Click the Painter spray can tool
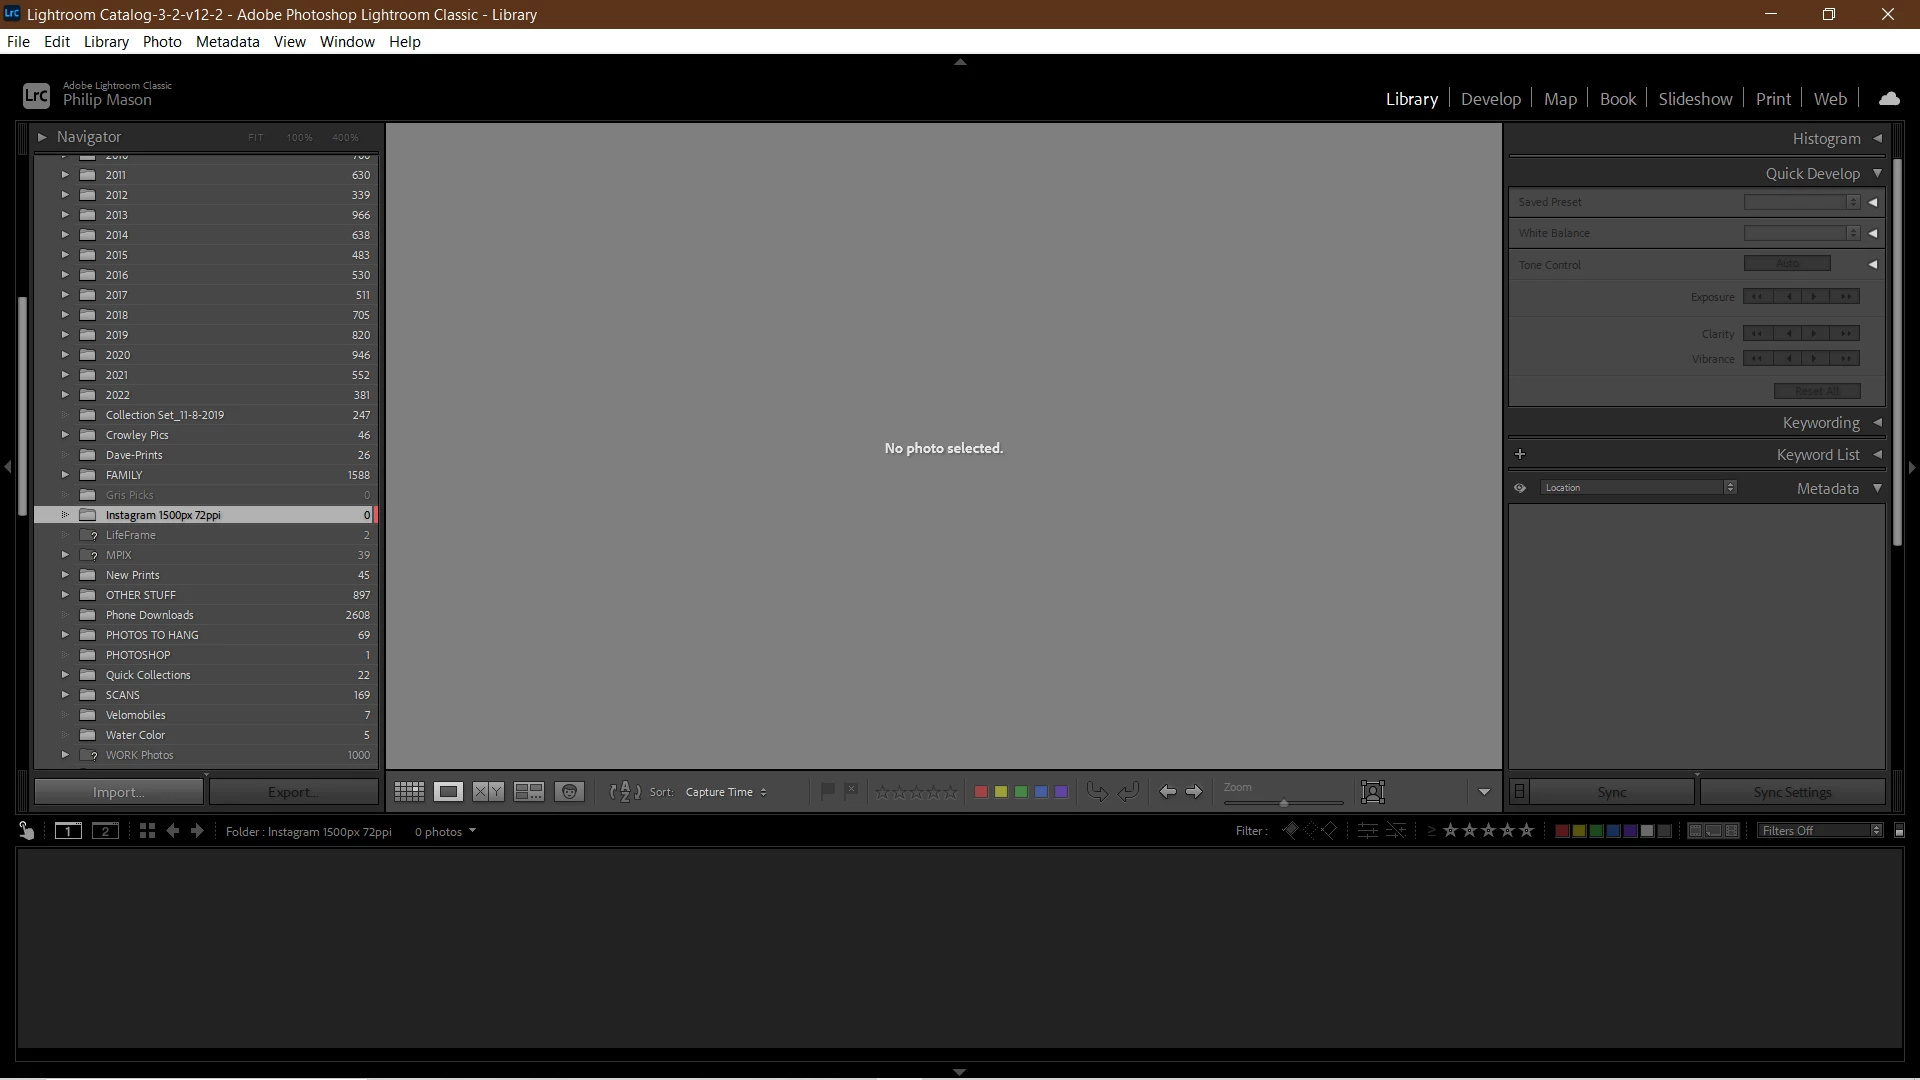Image resolution: width=1920 pixels, height=1080 pixels. click(26, 831)
